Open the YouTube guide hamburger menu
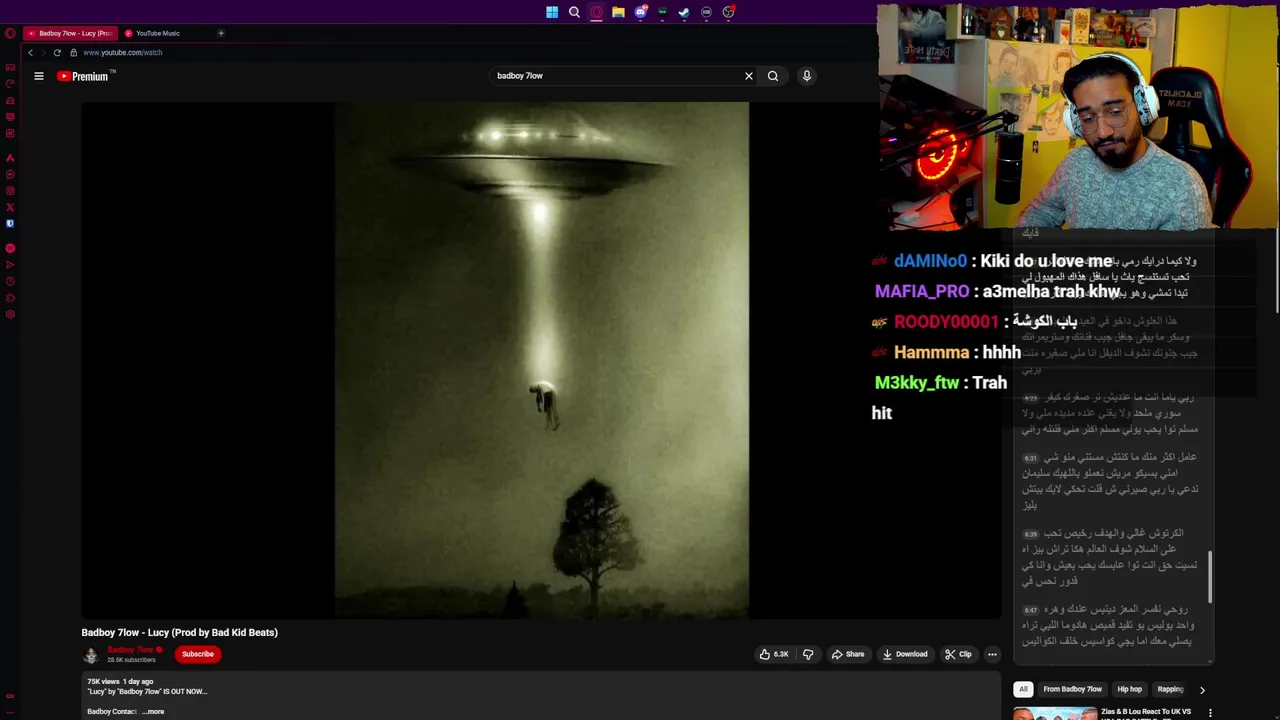 pos(39,76)
